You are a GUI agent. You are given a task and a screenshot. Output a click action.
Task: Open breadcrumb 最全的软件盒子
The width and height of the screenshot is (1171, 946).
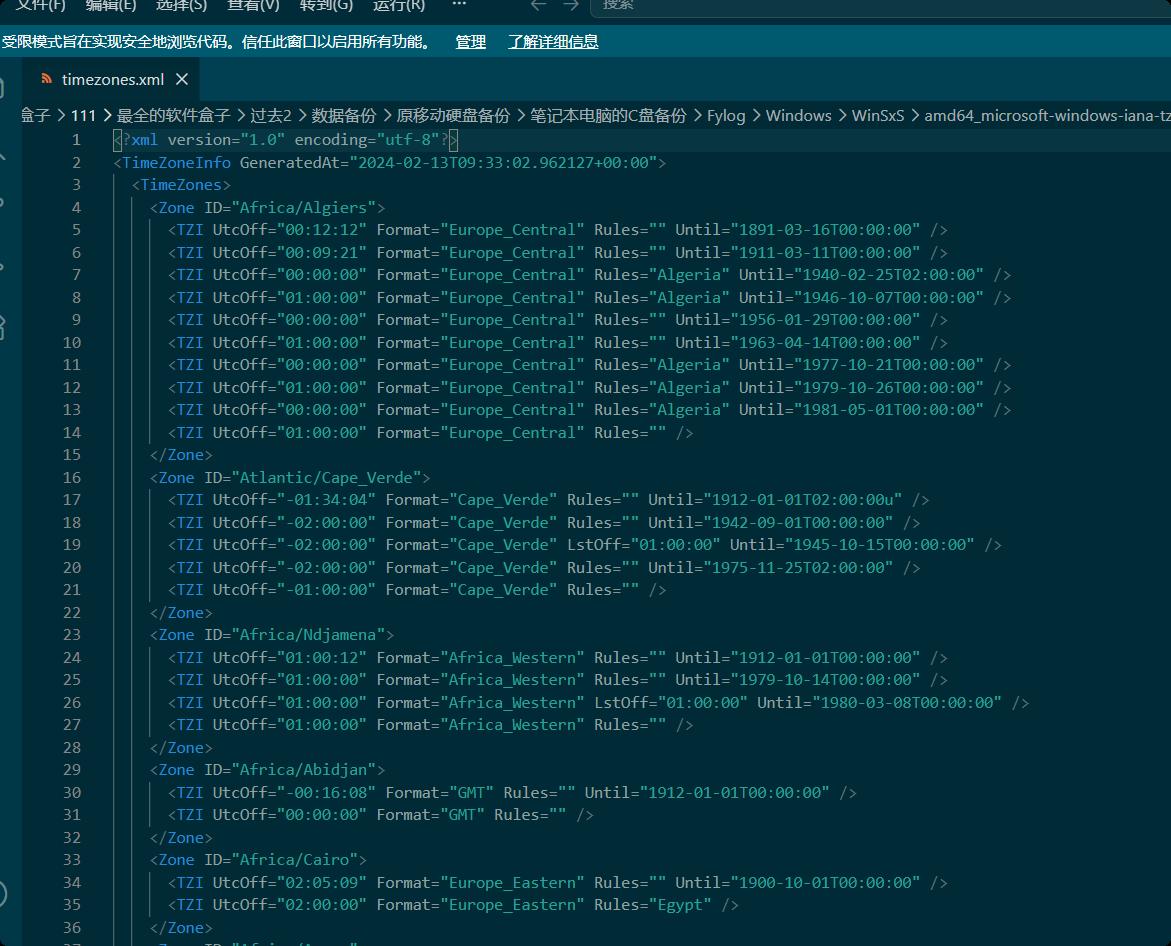pos(173,116)
